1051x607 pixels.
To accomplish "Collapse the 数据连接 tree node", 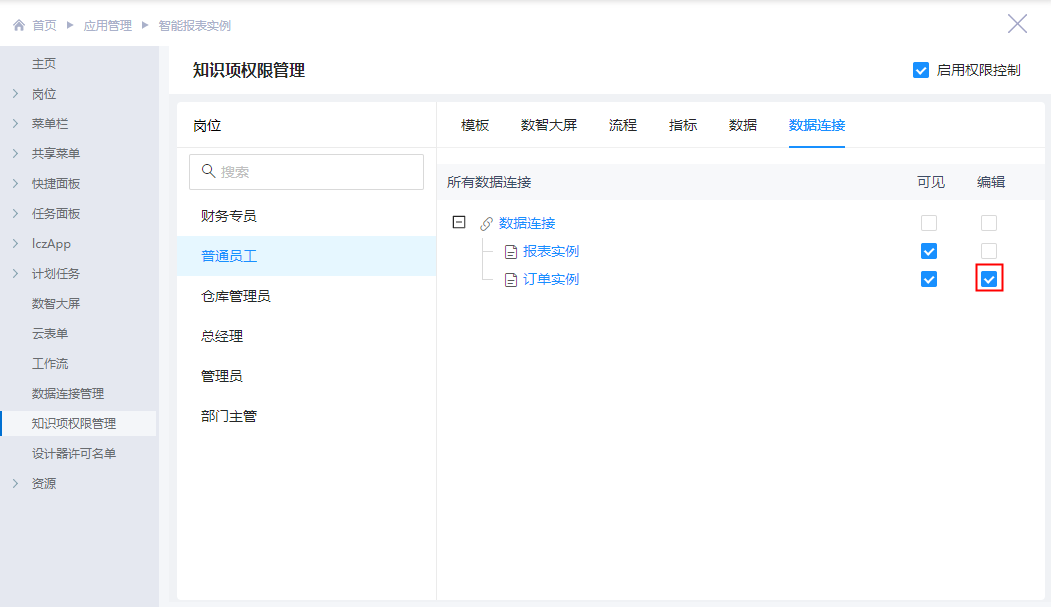I will click(459, 223).
